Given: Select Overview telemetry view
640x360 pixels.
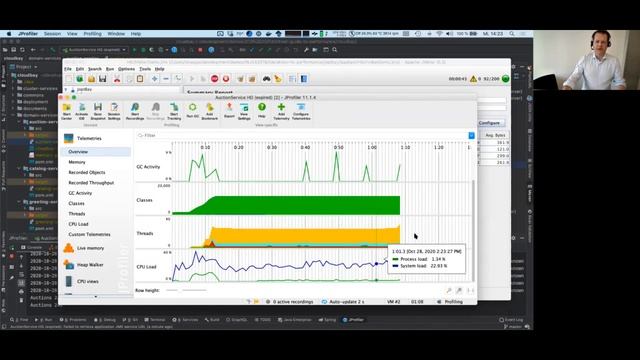Looking at the screenshot, I should (x=96, y=151).
